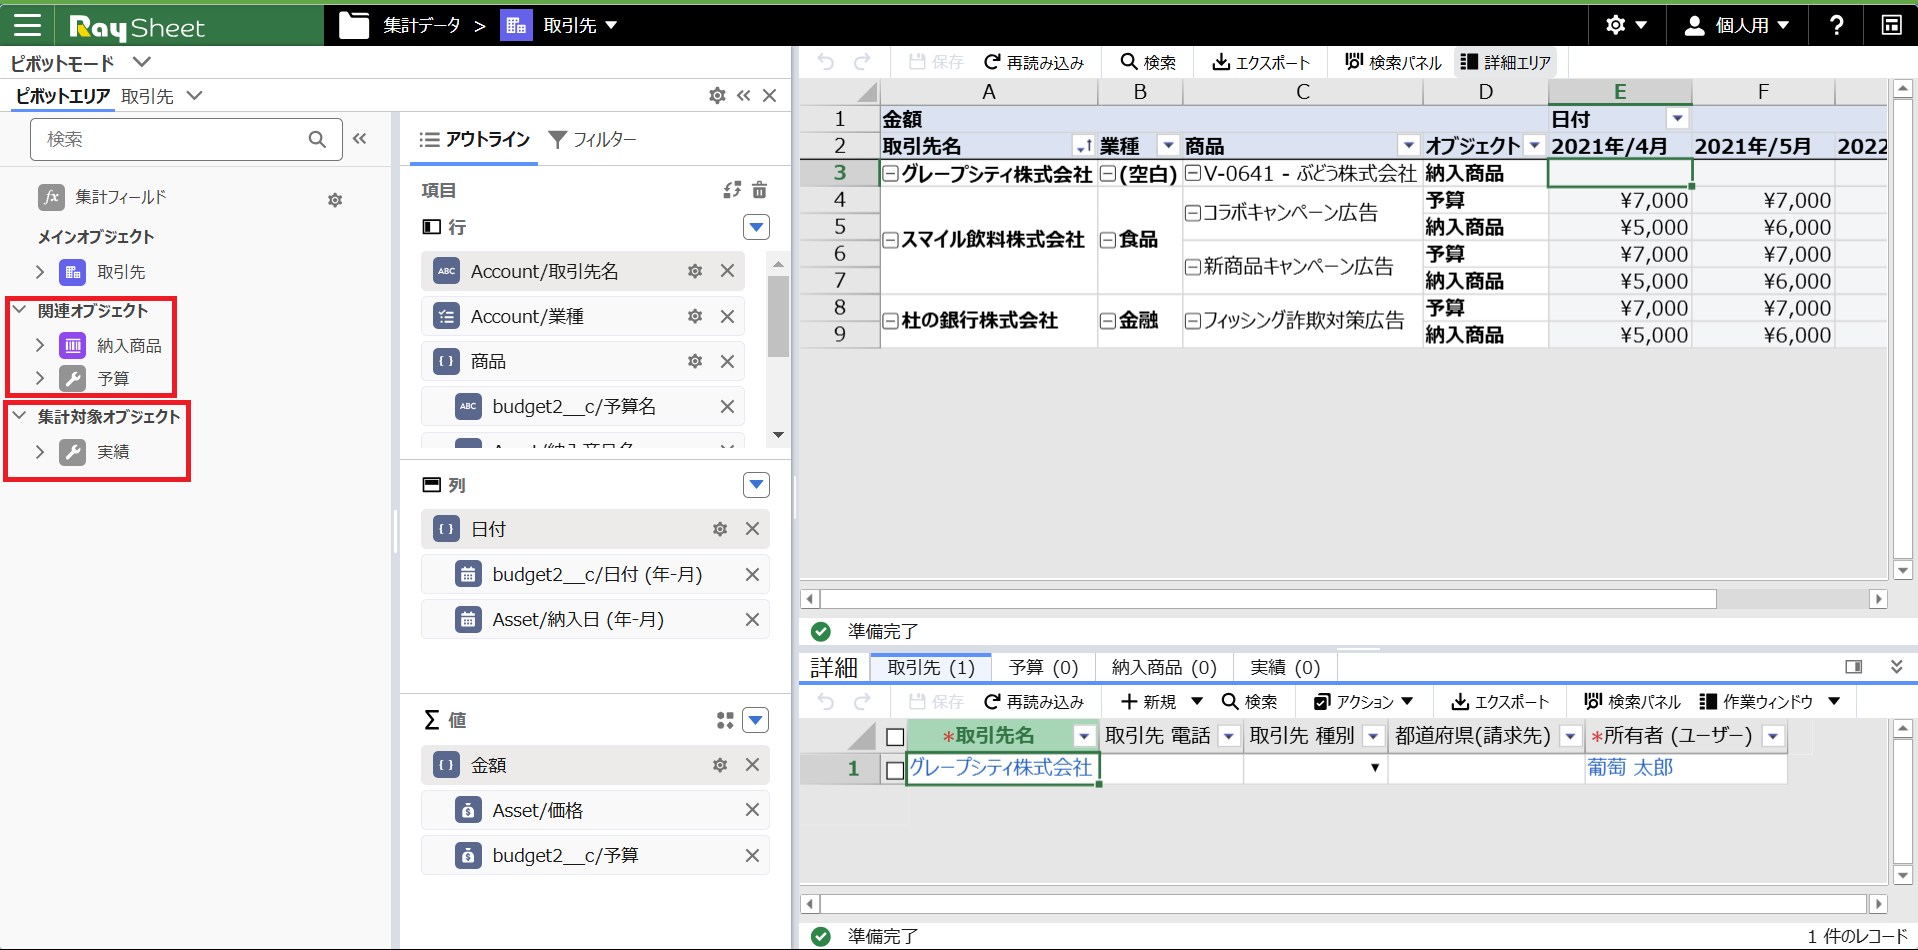This screenshot has height=950, width=1918.
Task: Remove Account/業種 from rows
Action: [727, 316]
